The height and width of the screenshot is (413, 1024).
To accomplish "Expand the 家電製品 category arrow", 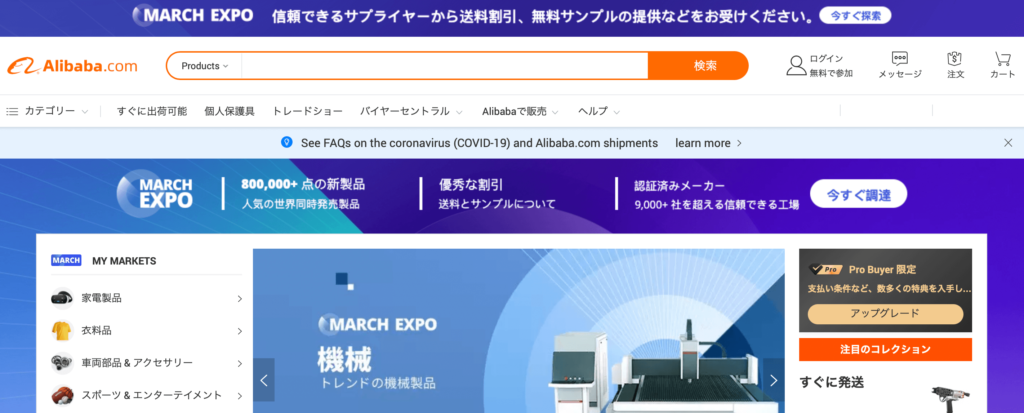I will pyautogui.click(x=239, y=299).
